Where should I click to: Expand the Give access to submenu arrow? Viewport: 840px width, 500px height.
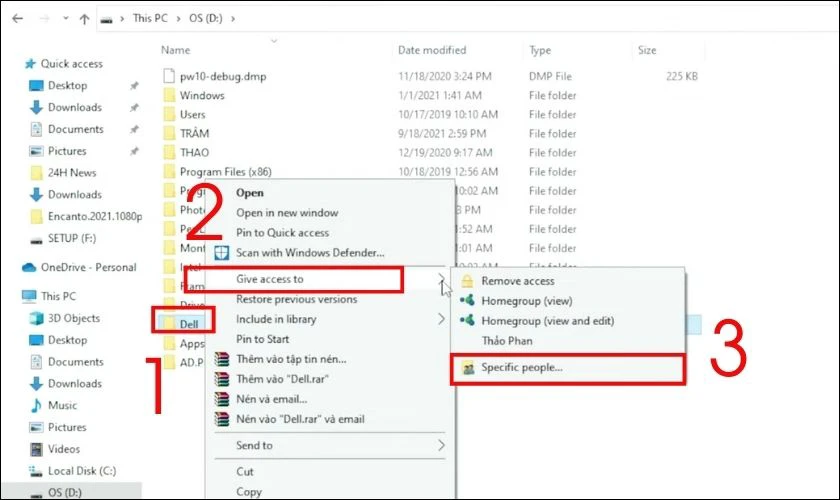pyautogui.click(x=441, y=280)
